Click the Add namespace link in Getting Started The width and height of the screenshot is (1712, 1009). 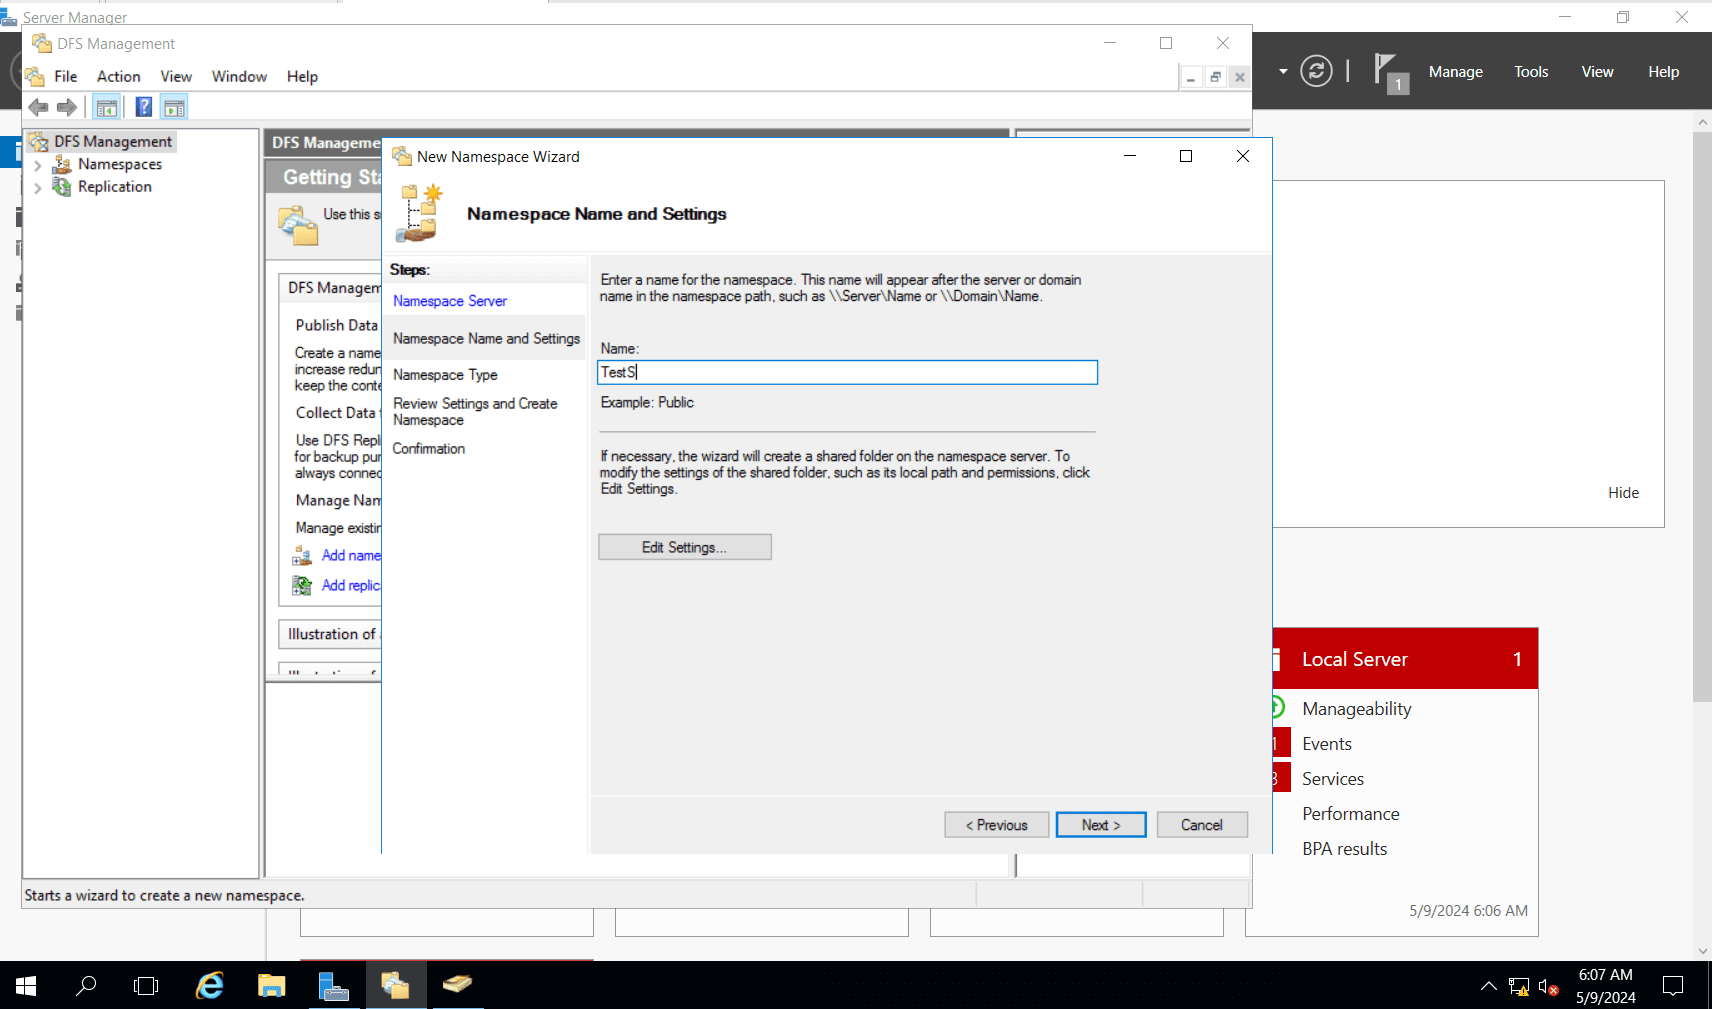coord(351,556)
